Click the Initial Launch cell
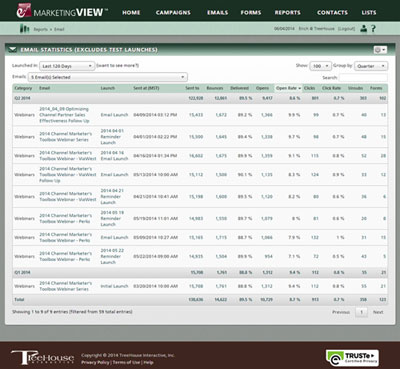Screen dimensions: 400x369 tap(114, 286)
